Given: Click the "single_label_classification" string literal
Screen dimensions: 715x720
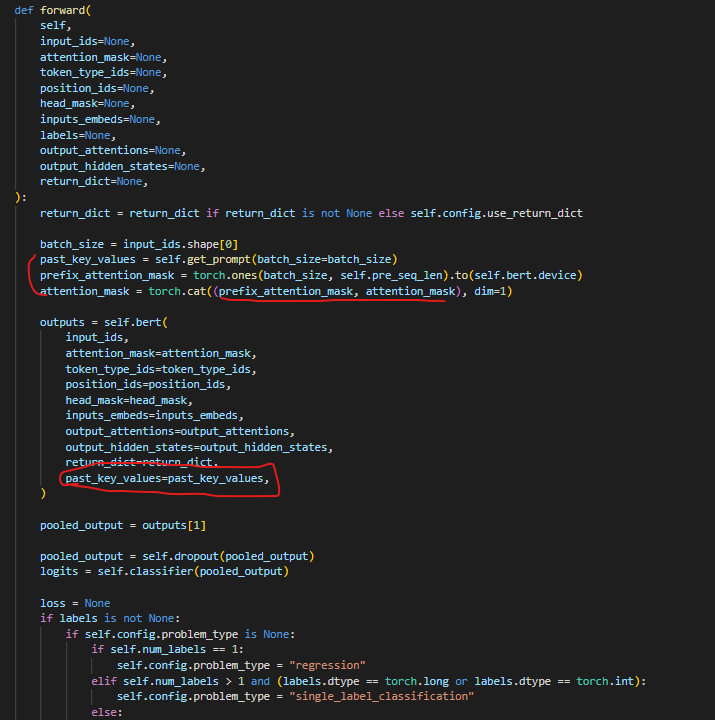Looking at the screenshot, I should pyautogui.click(x=382, y=697).
